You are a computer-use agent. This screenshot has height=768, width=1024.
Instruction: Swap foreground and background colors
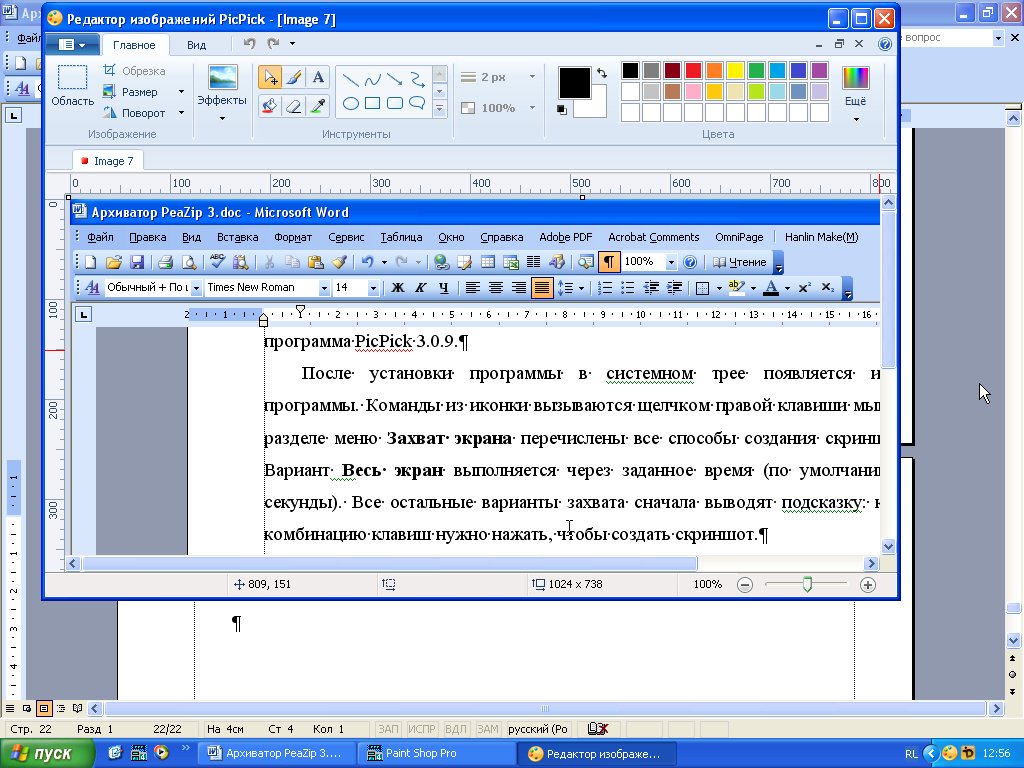click(x=601, y=73)
